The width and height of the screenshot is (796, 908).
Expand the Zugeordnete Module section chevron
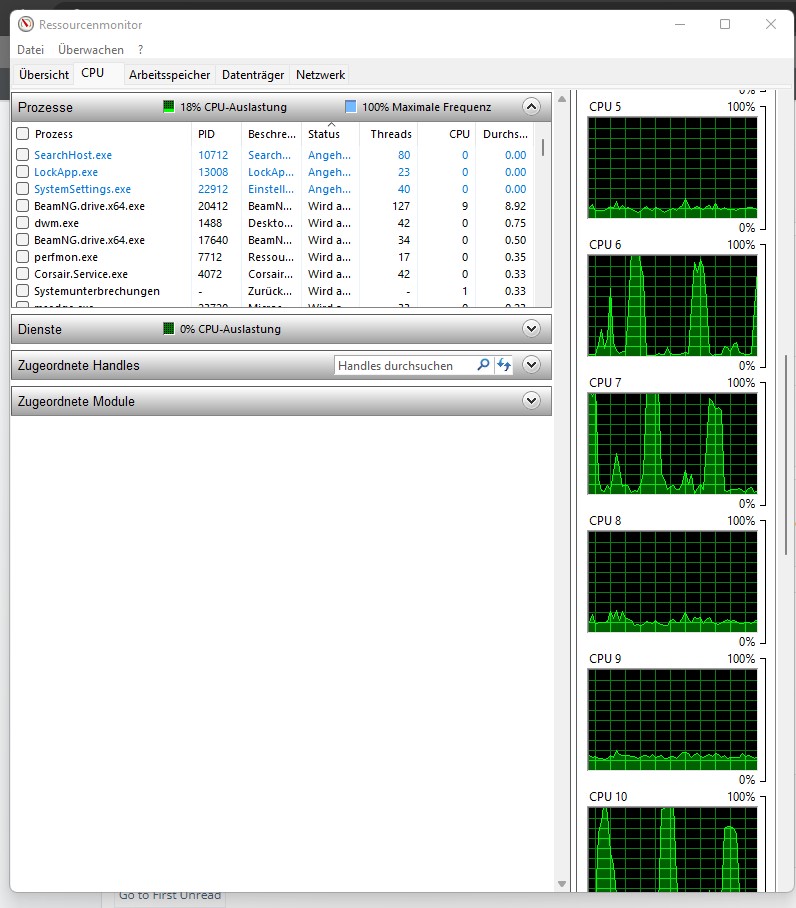point(531,401)
